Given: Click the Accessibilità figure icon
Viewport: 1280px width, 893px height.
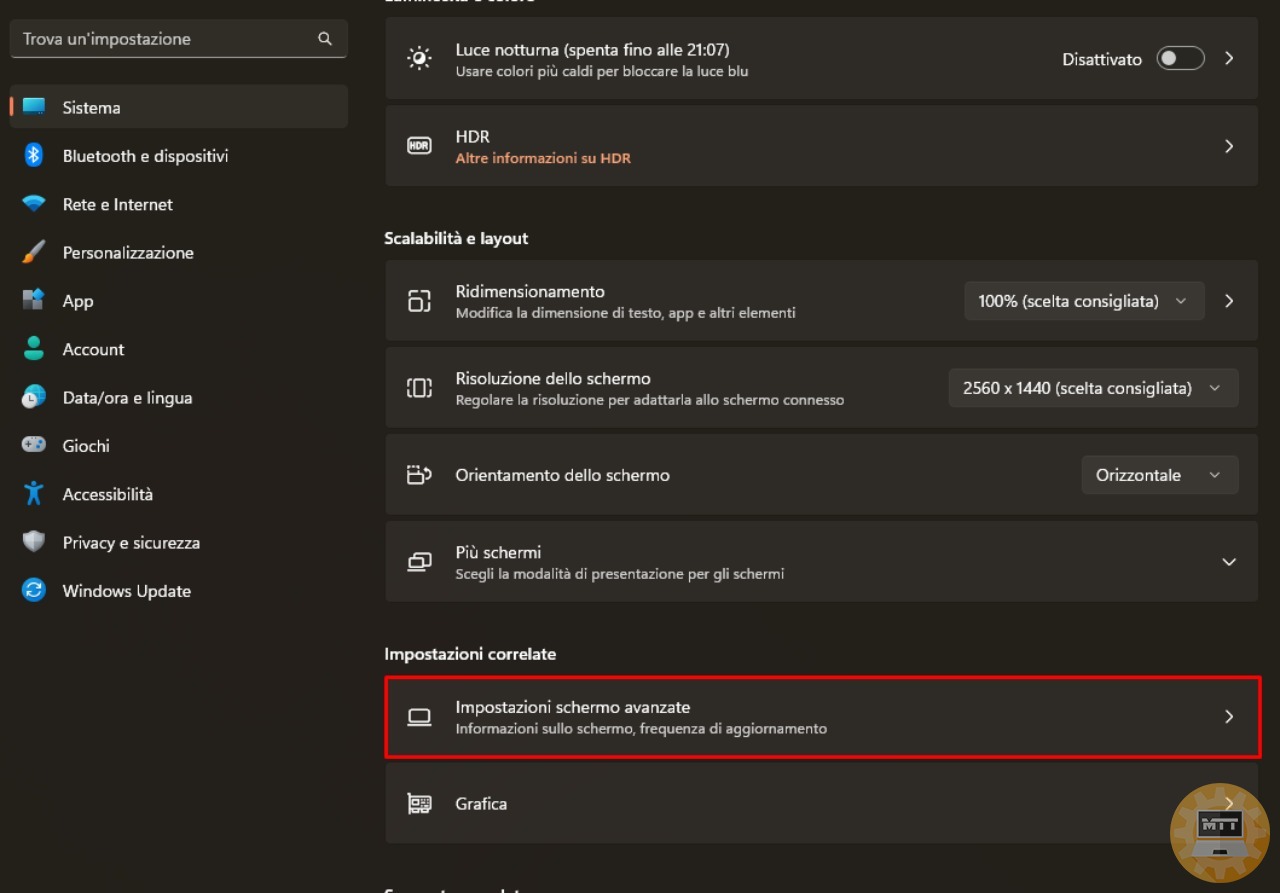Looking at the screenshot, I should (x=34, y=493).
